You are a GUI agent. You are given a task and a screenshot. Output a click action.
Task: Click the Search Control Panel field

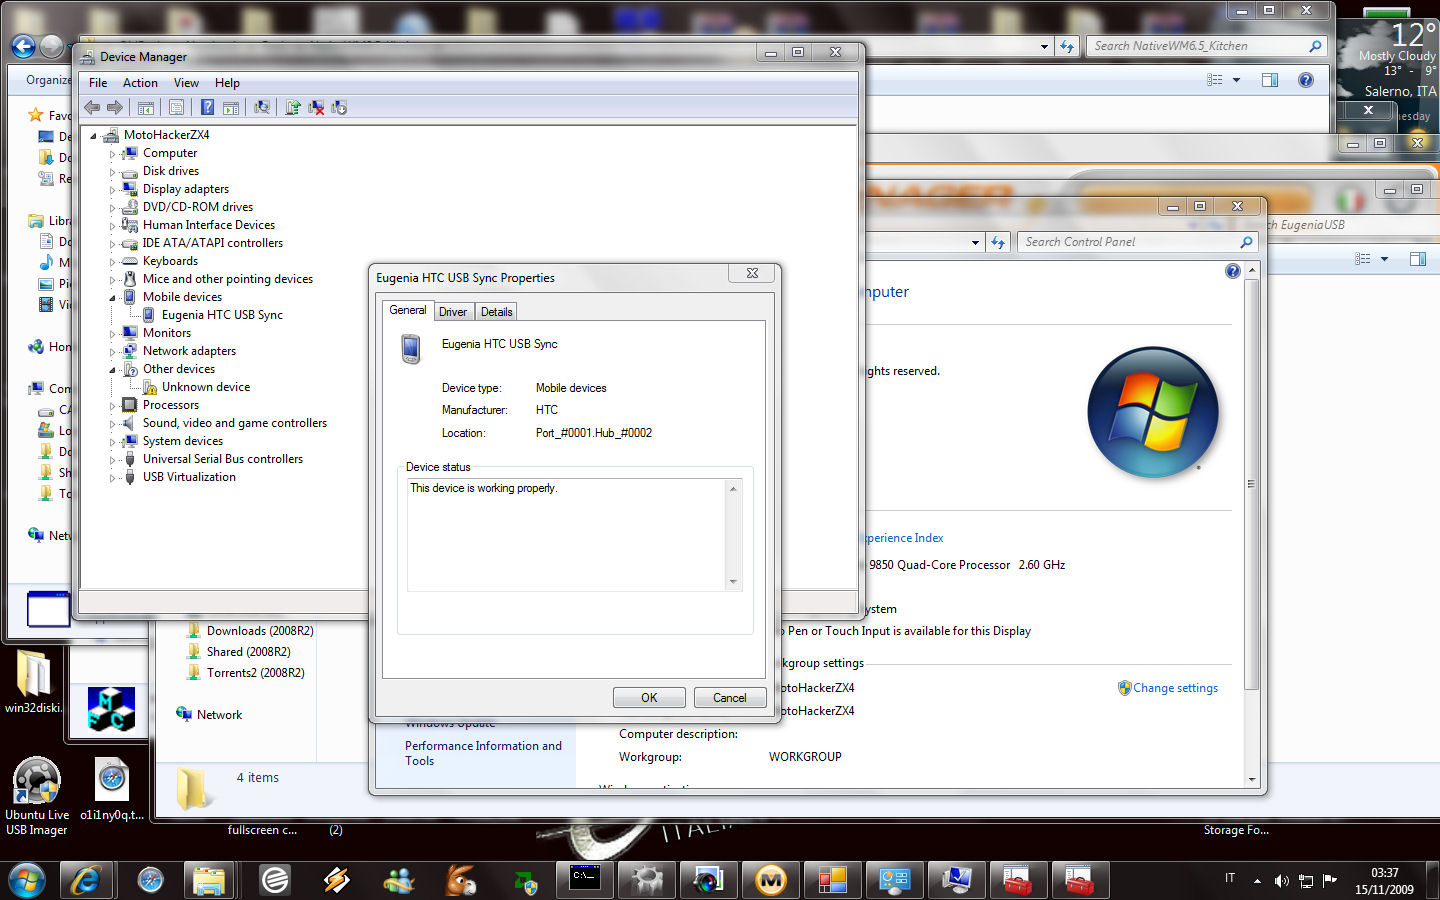pos(1136,242)
